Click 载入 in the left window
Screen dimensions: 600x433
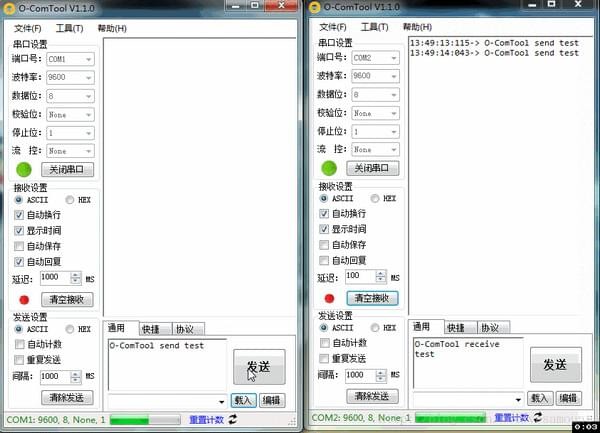243,400
